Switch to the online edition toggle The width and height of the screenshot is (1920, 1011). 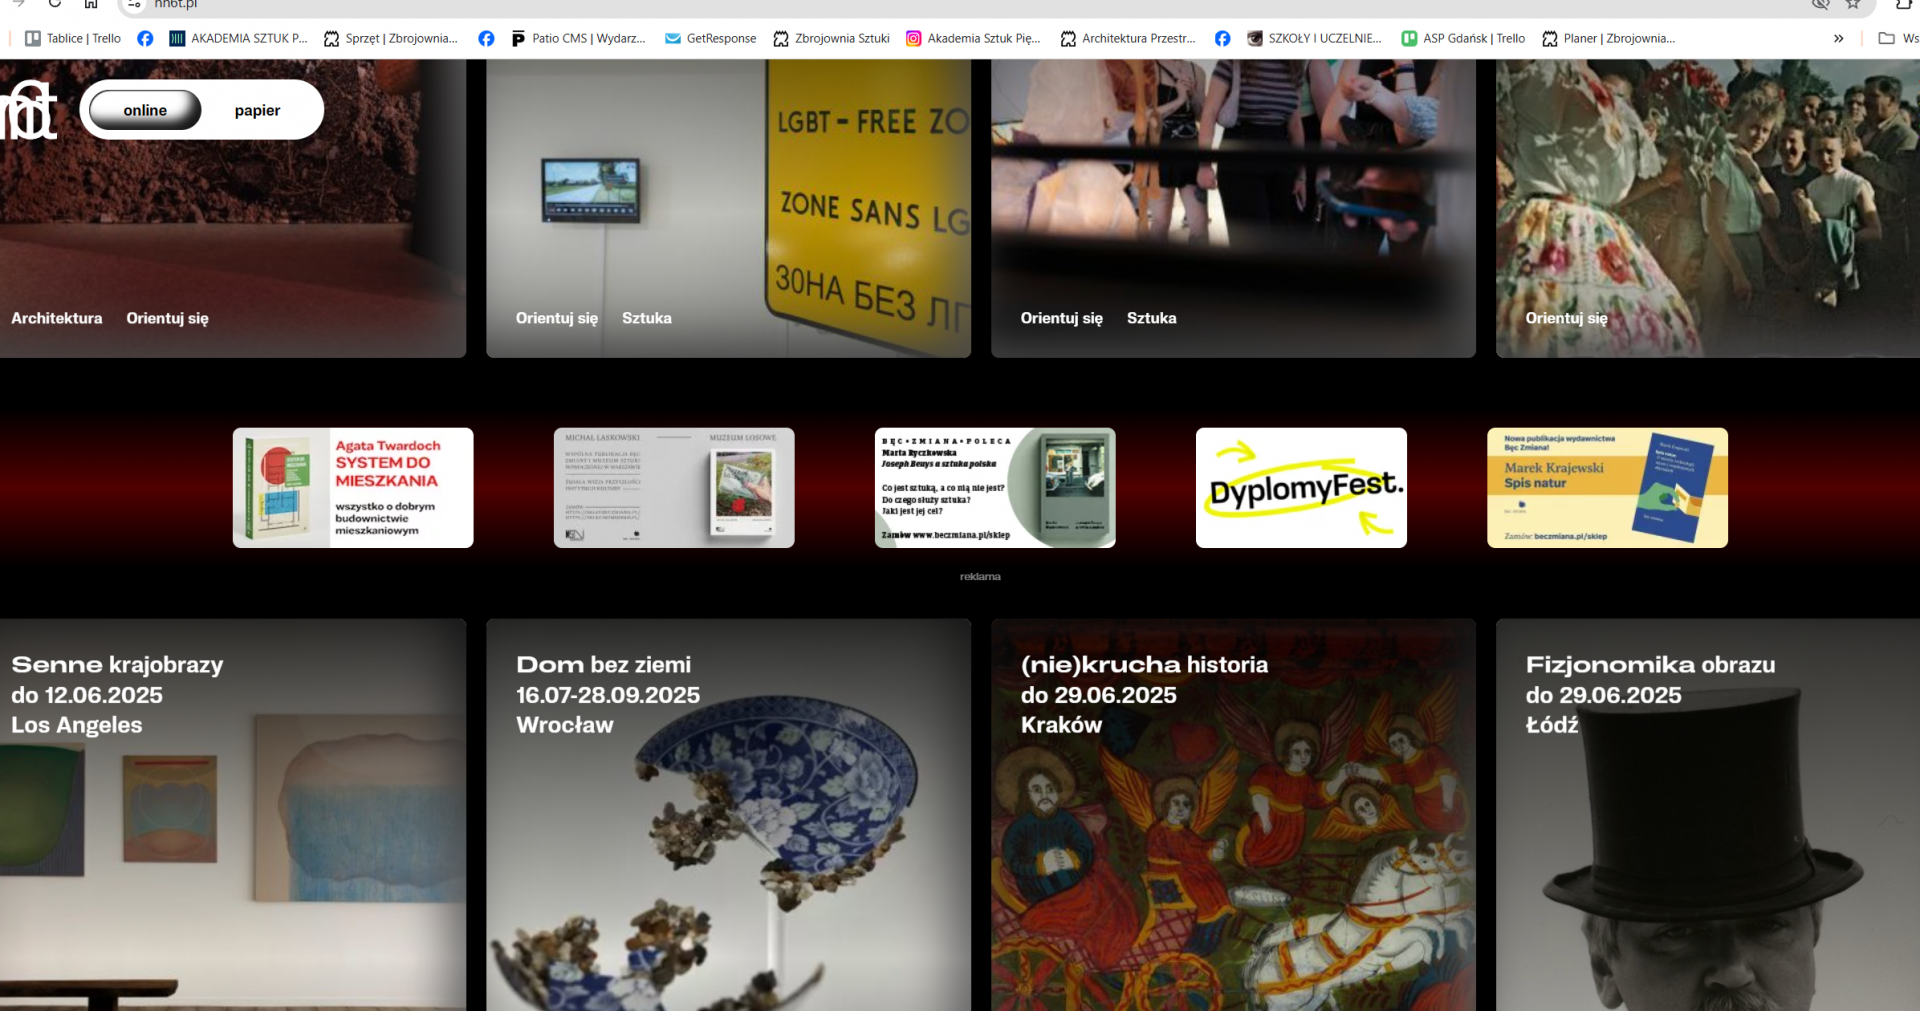coord(145,110)
